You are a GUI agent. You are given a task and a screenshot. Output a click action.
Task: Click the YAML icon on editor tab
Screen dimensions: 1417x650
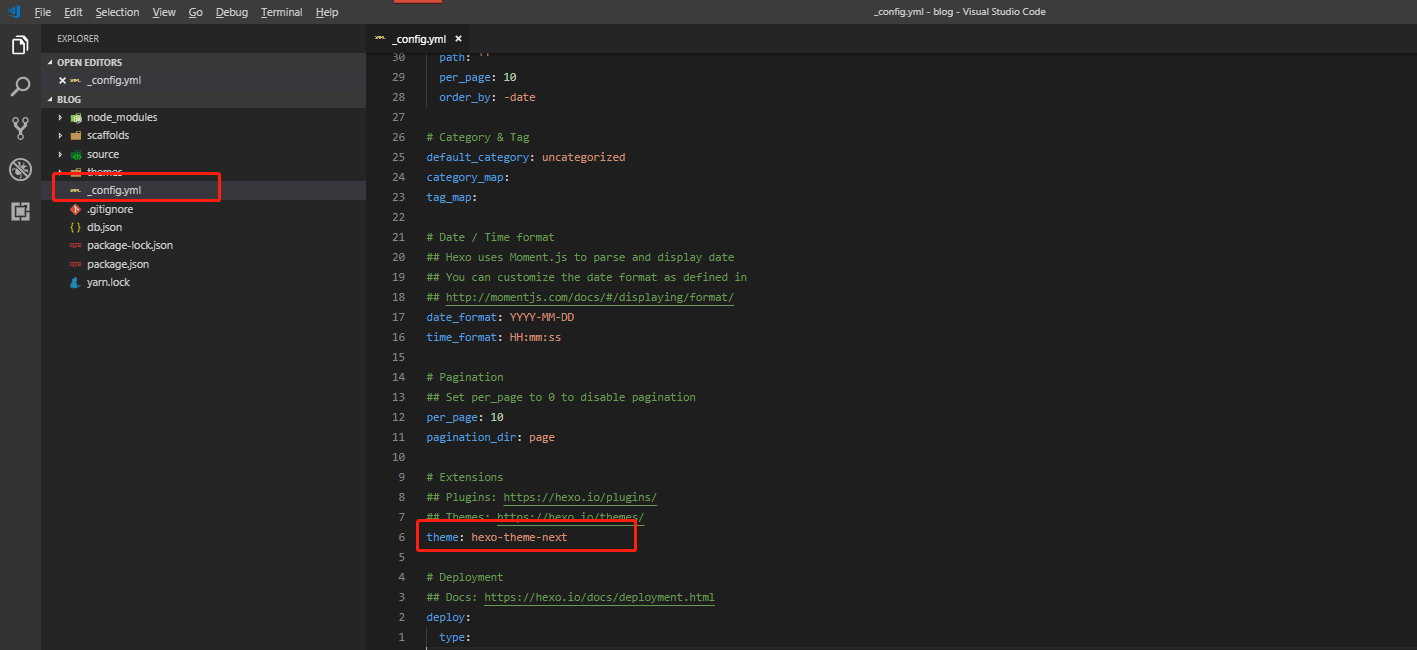[x=380, y=39]
